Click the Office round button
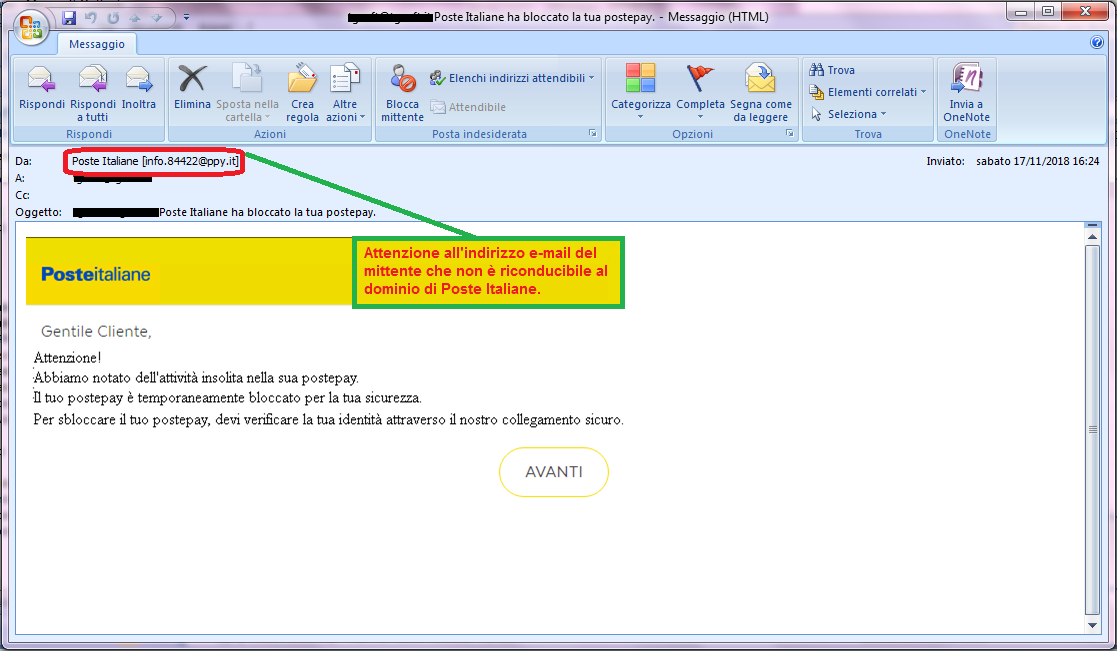 point(31,28)
